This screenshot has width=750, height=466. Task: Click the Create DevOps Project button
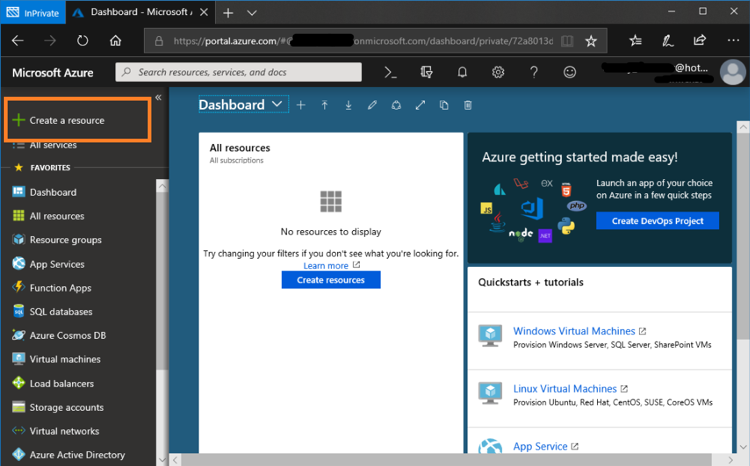(x=657, y=221)
